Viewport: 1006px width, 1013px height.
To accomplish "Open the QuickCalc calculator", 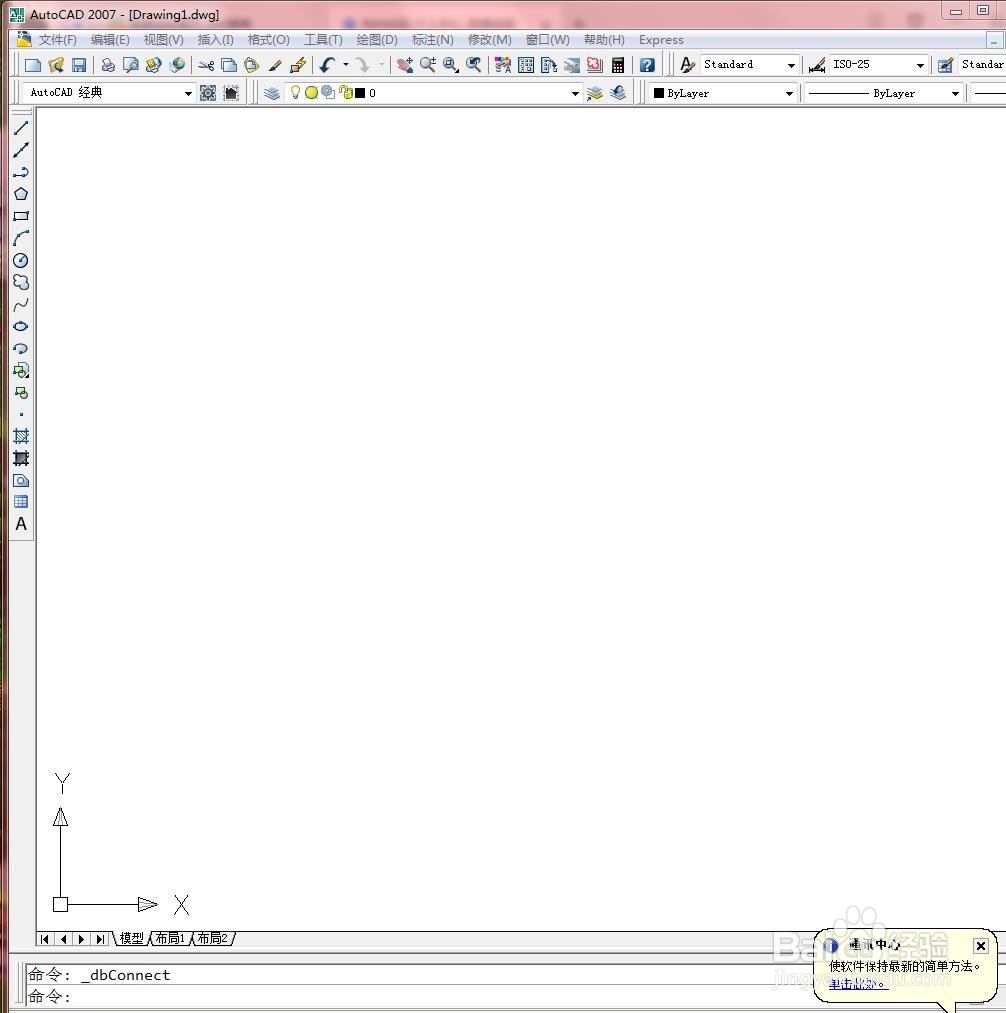I will (x=618, y=65).
